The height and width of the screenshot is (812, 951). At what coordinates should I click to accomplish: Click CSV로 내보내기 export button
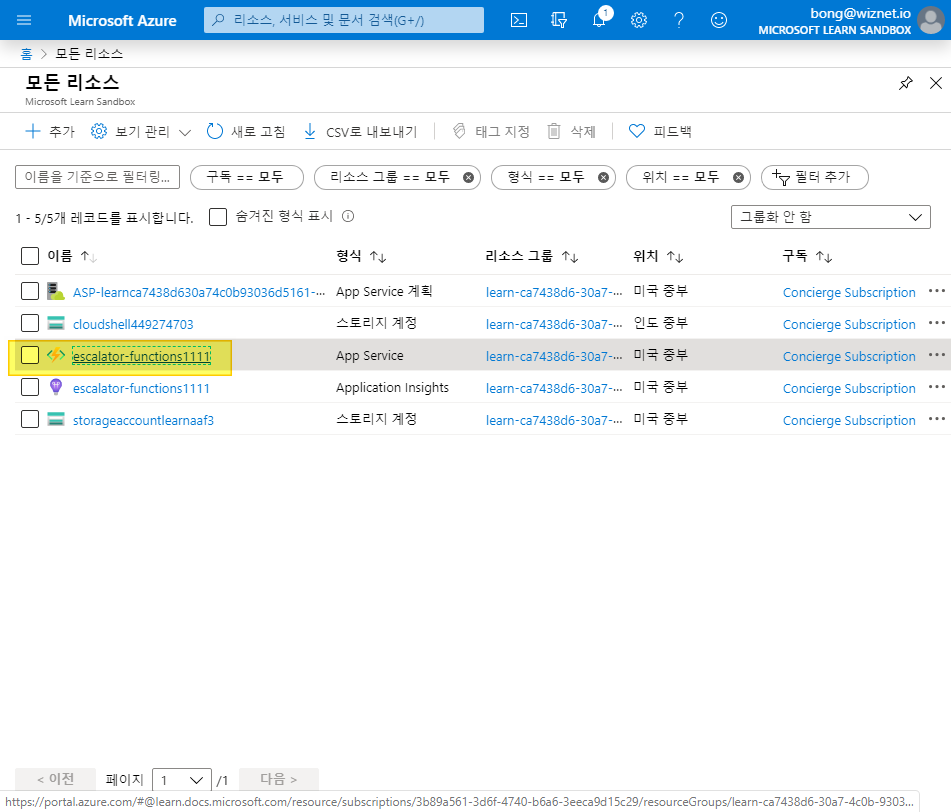point(360,132)
